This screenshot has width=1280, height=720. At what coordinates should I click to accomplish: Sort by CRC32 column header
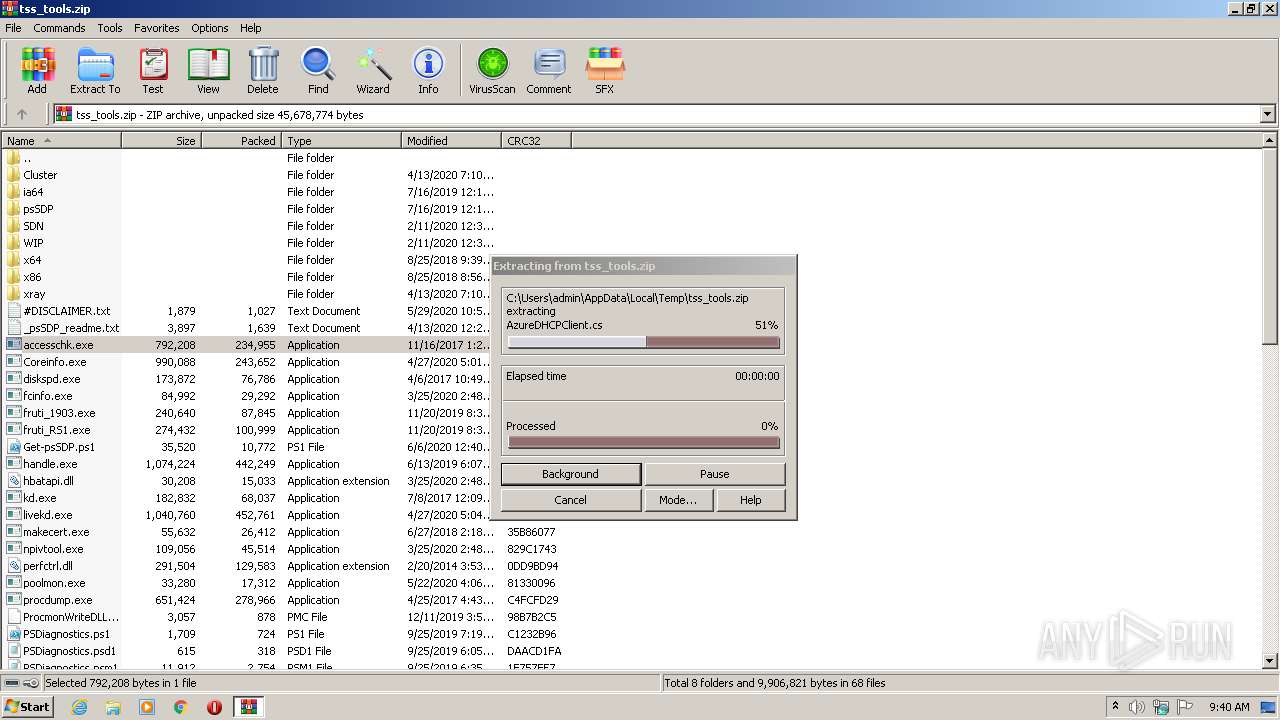coord(537,141)
